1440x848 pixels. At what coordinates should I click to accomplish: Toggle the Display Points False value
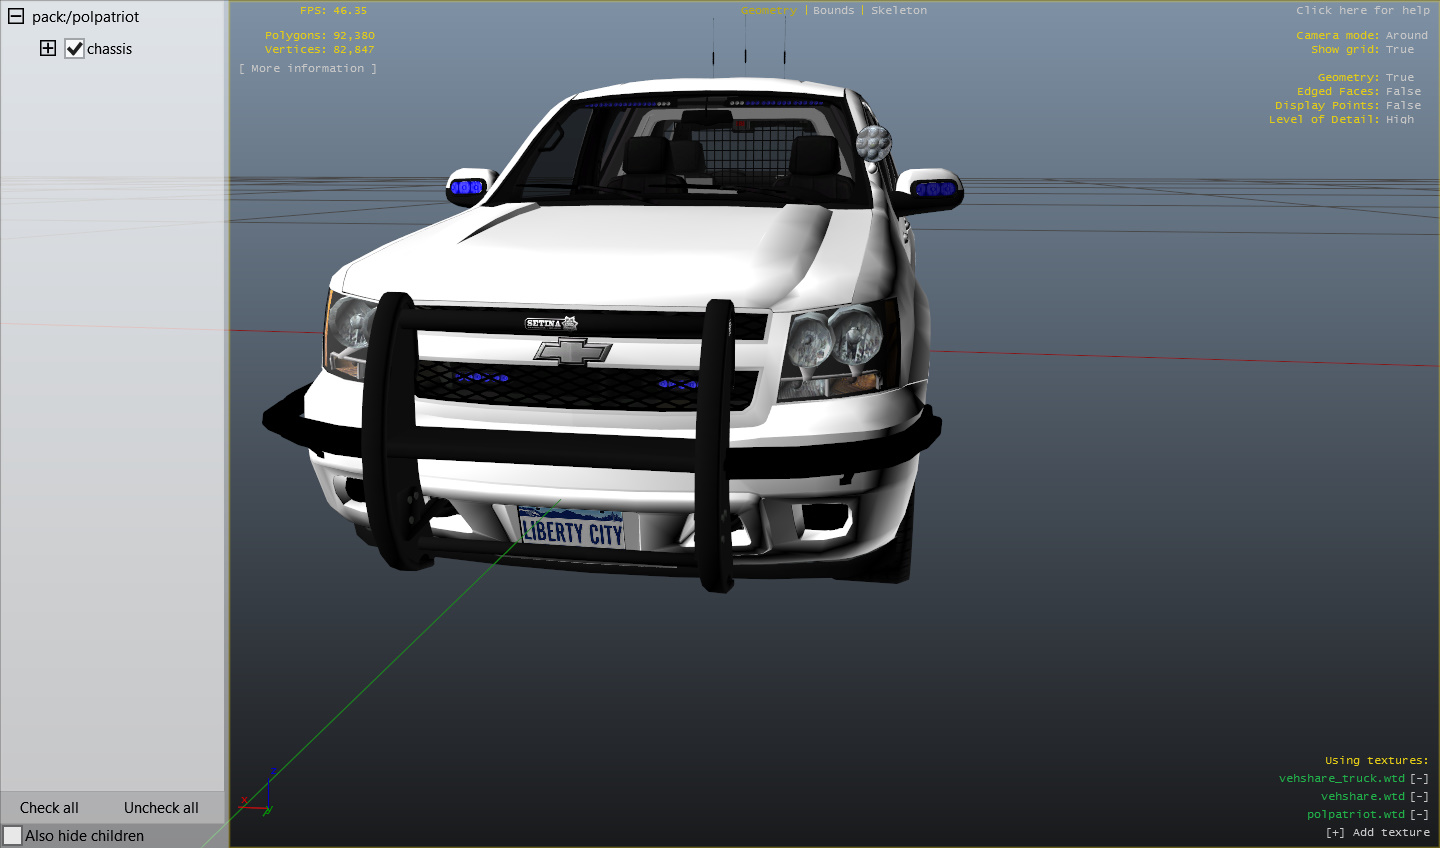click(1403, 105)
